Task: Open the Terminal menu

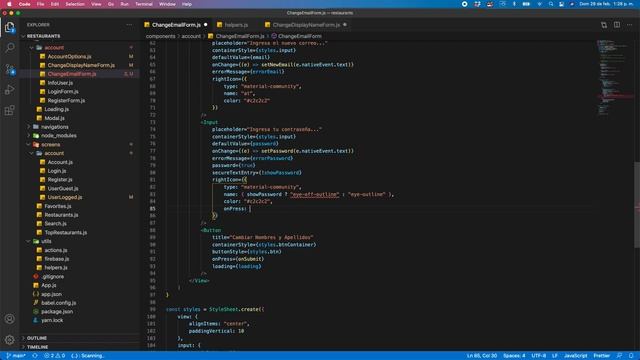Action: [144, 4]
